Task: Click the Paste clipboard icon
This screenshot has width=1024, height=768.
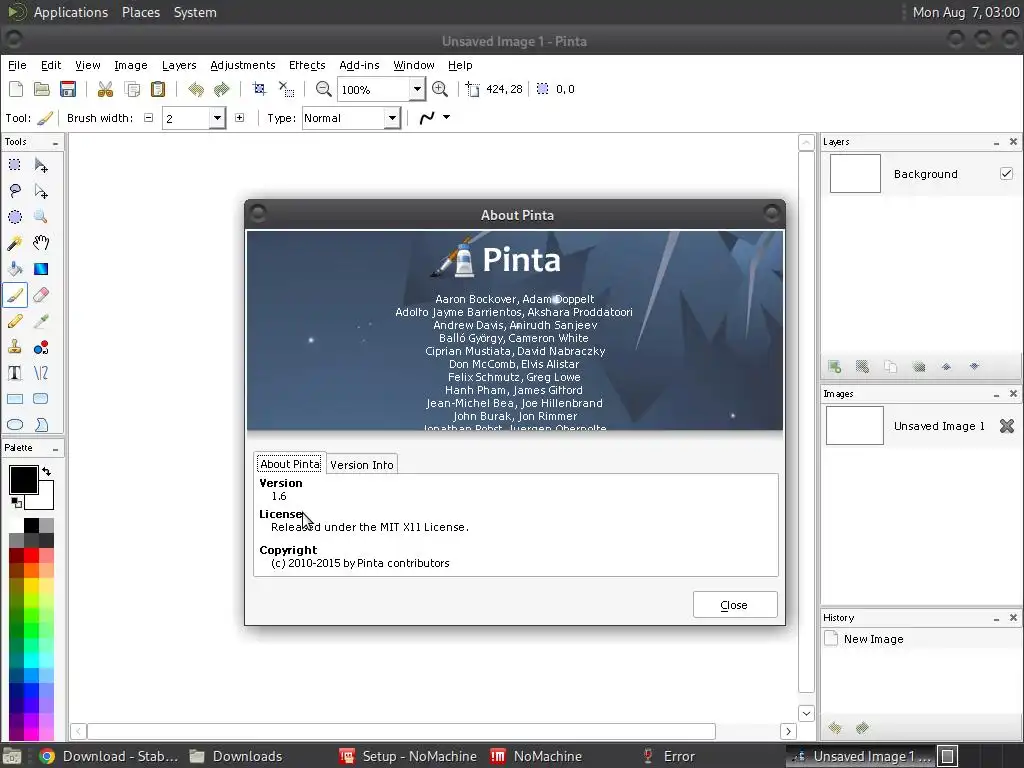Action: tap(158, 89)
